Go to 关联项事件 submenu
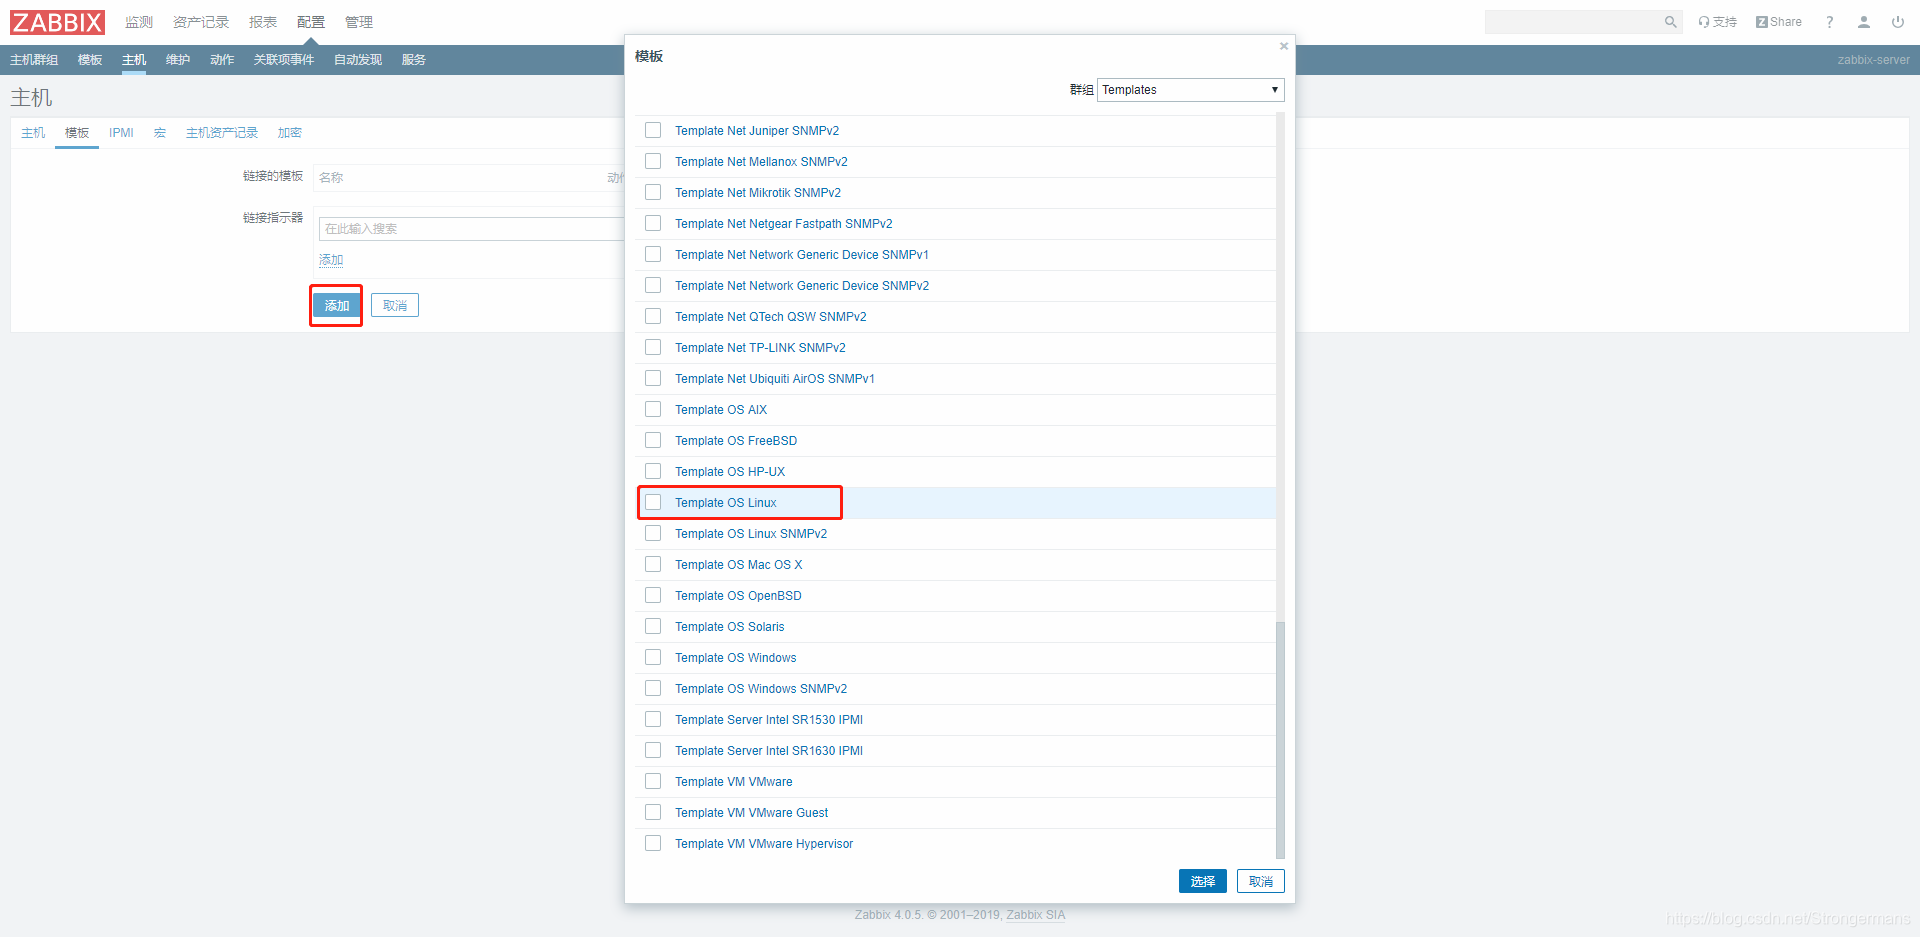Image resolution: width=1920 pixels, height=937 pixels. pos(284,60)
